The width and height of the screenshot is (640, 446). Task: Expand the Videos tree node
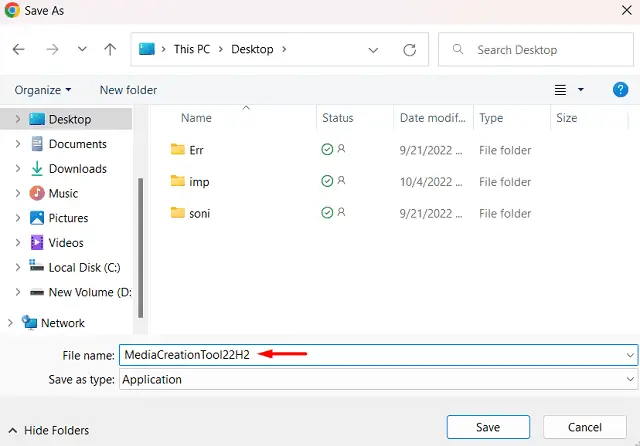pos(18,243)
